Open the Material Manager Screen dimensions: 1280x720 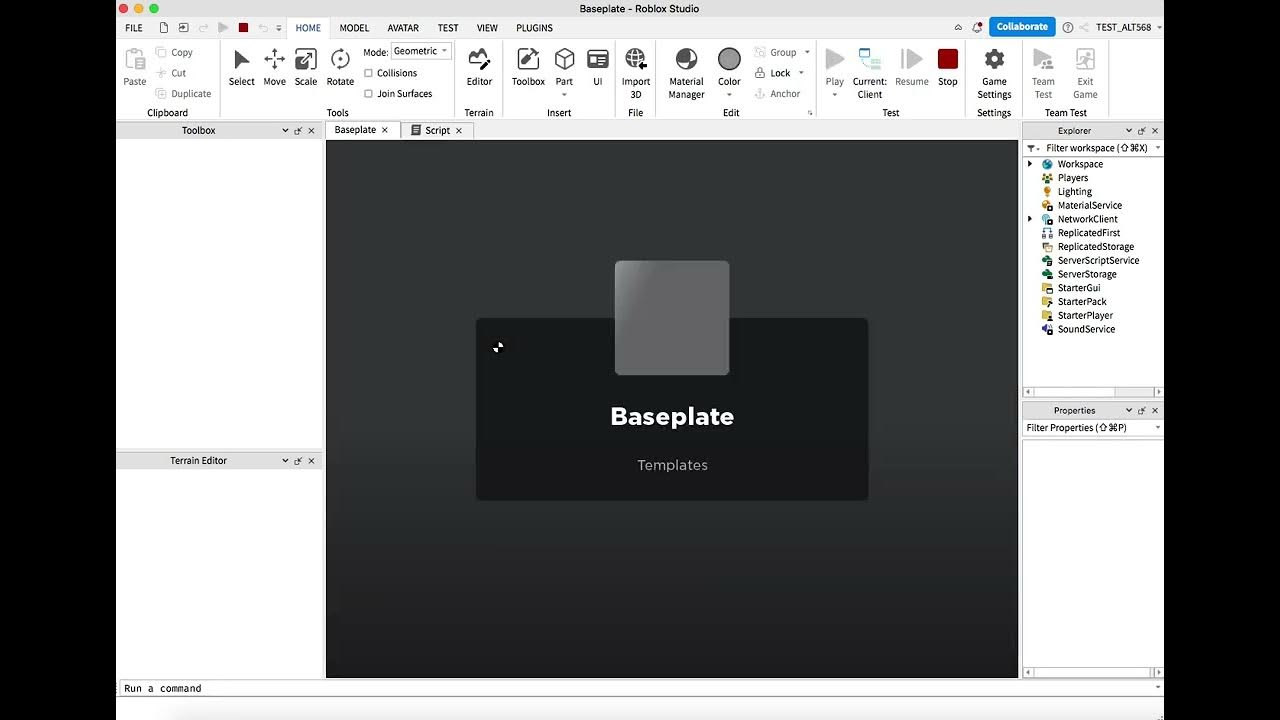tap(686, 74)
